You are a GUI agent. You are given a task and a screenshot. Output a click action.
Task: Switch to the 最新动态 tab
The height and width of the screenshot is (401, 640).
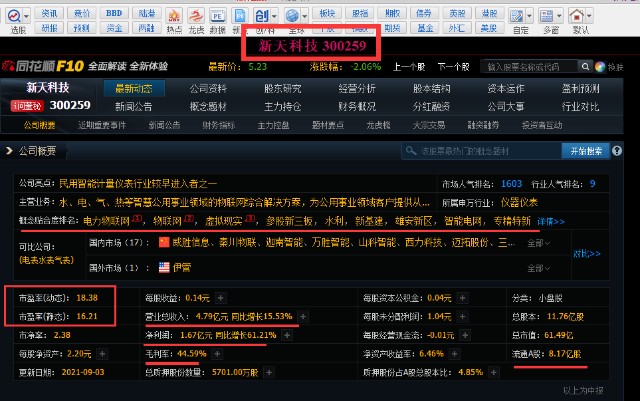[134, 88]
